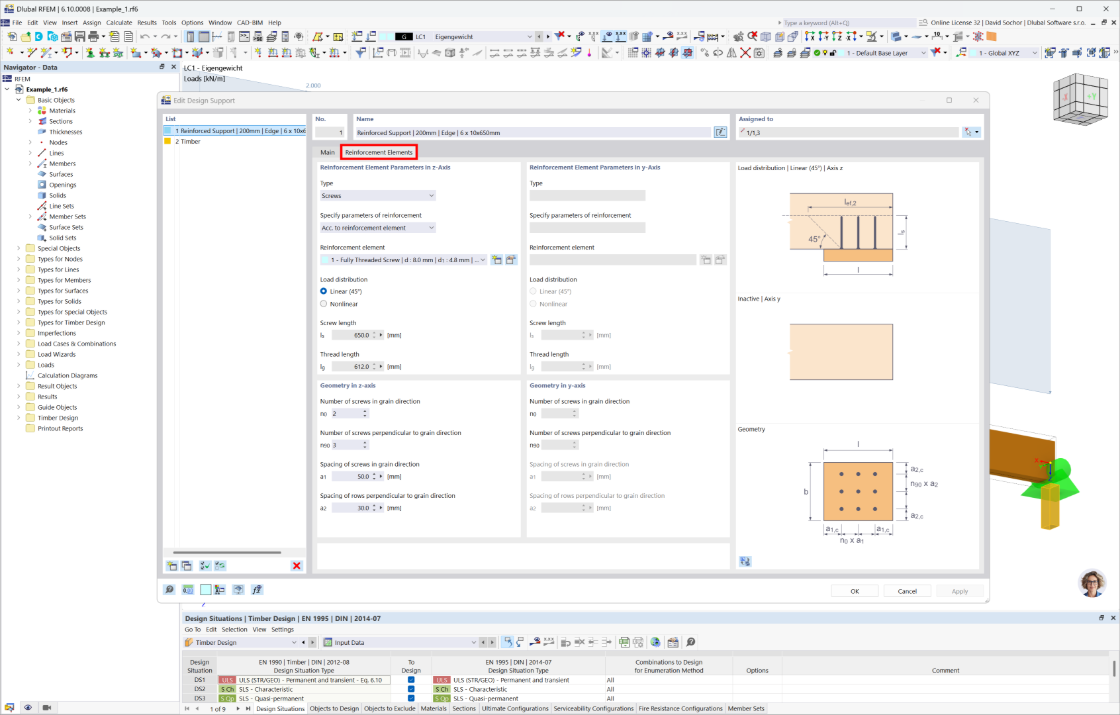Viewport: 1120px width, 715px height.
Task: Open Settings menu in design table
Action: coord(282,629)
